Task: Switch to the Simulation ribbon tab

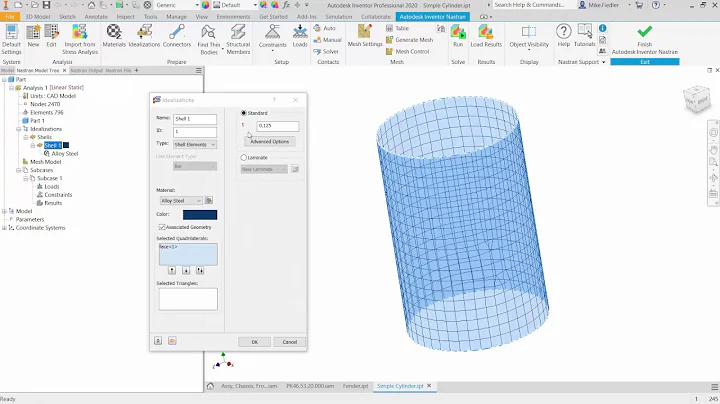Action: [x=338, y=17]
